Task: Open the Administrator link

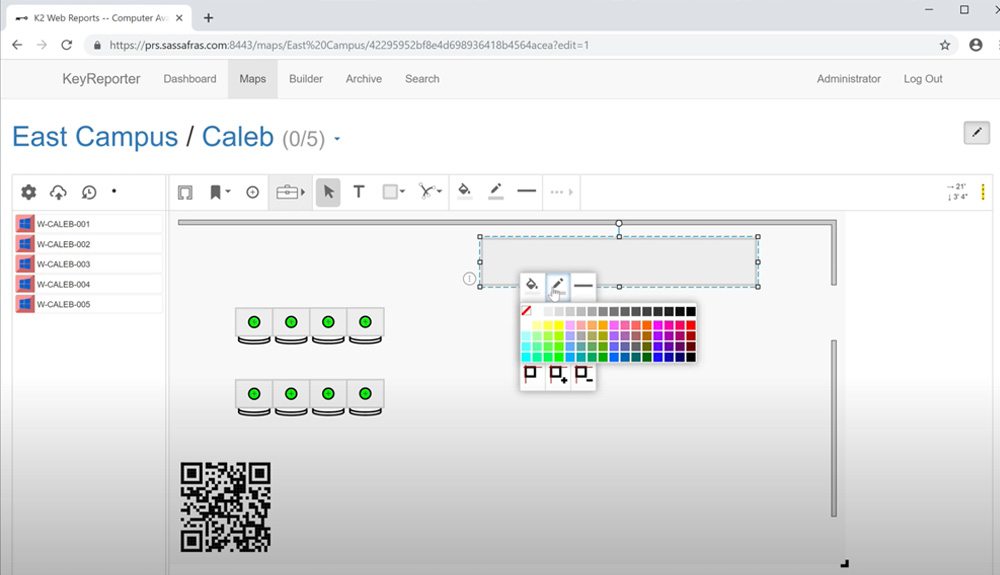Action: 849,78
